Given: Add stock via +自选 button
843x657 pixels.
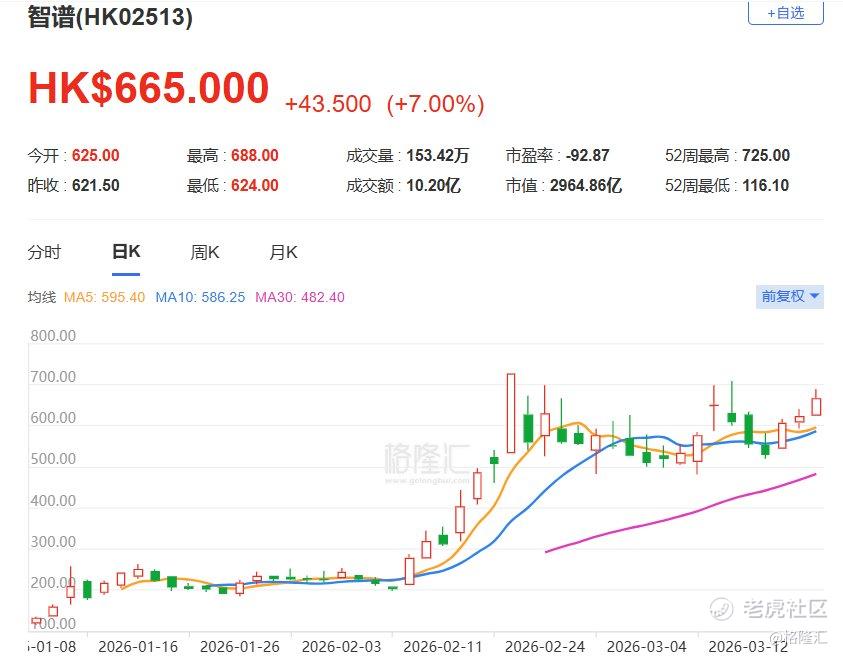Looking at the screenshot, I should point(785,13).
